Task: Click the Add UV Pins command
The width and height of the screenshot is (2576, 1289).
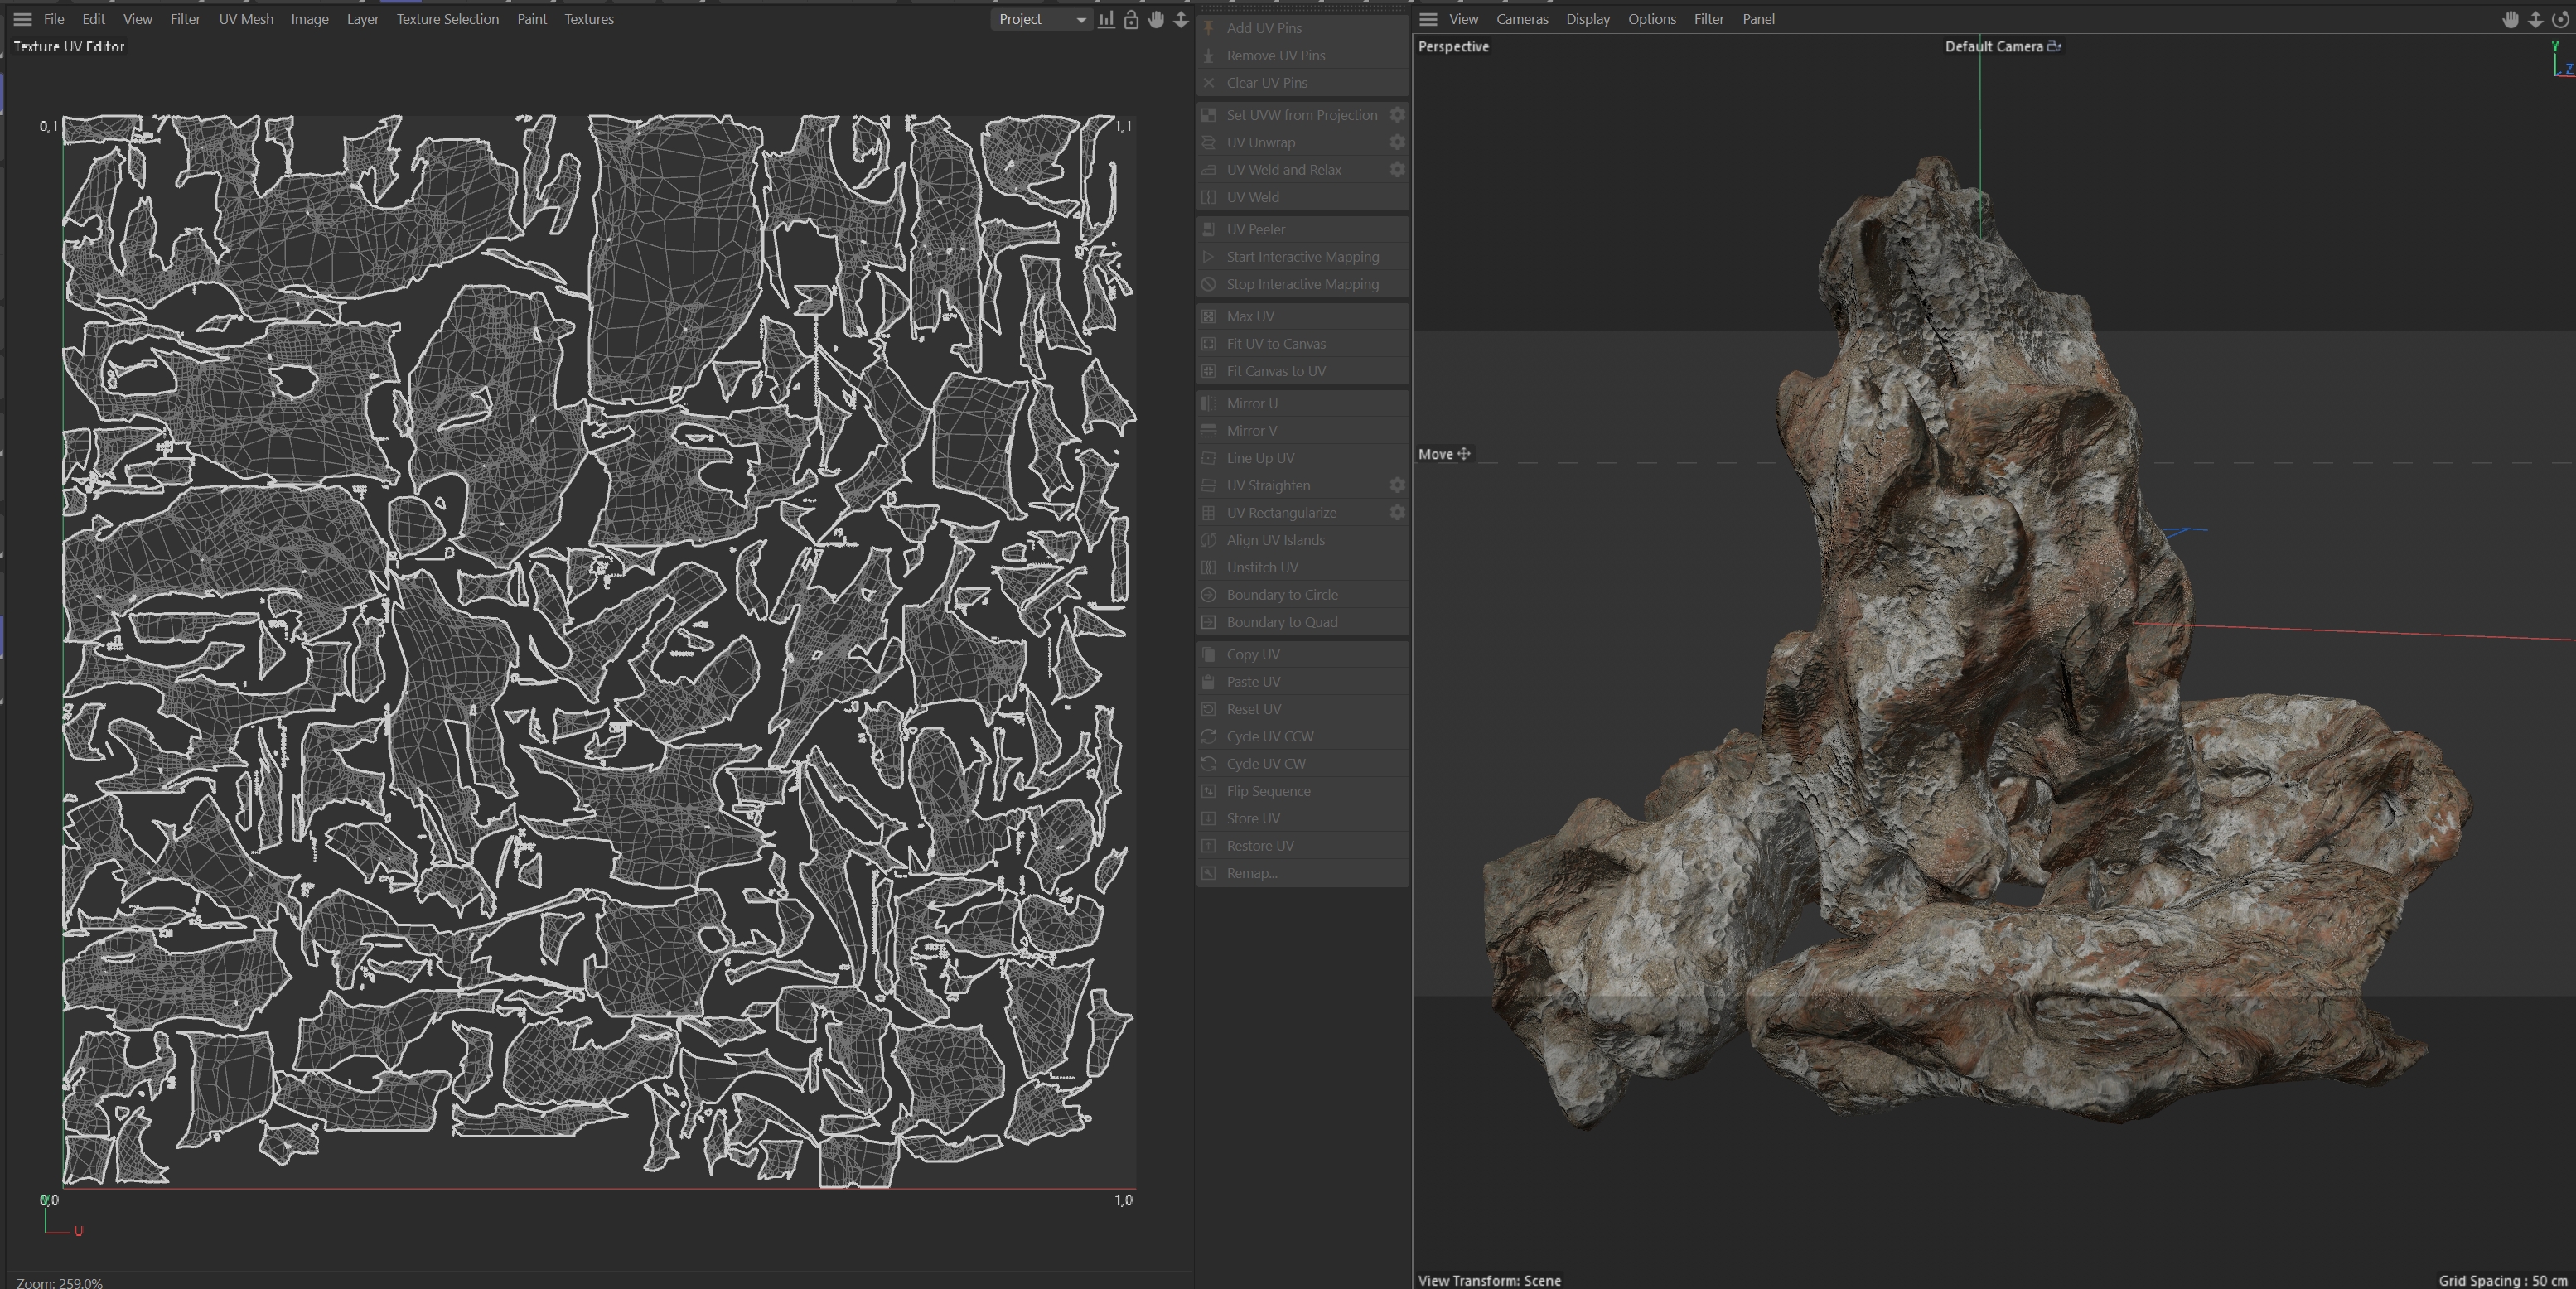Action: coord(1264,28)
